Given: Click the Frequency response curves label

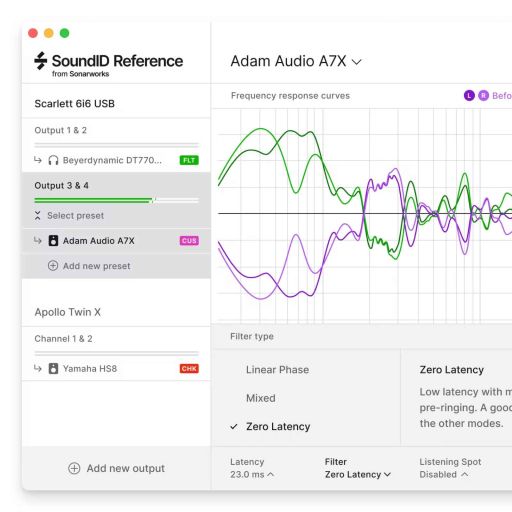Looking at the screenshot, I should [x=290, y=96].
